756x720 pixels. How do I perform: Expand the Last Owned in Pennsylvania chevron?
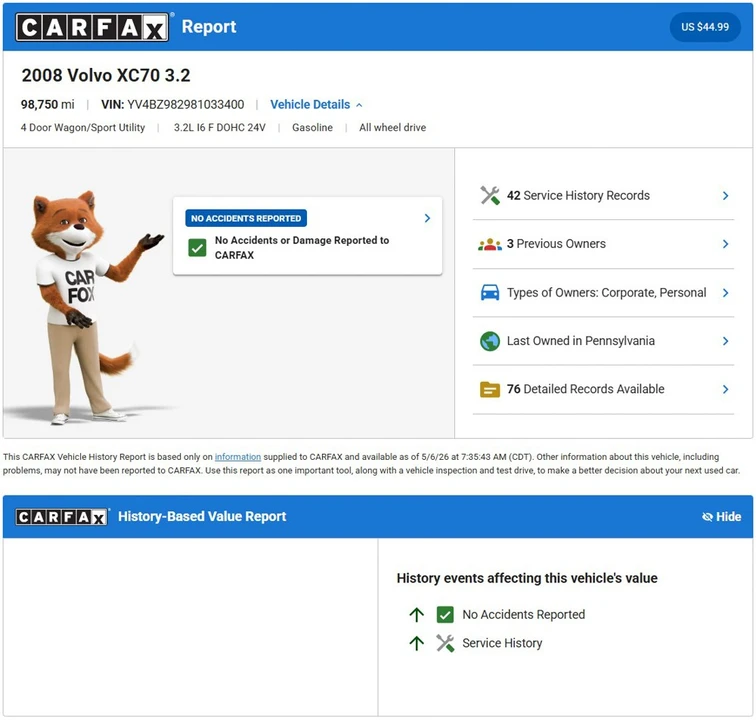[725, 341]
